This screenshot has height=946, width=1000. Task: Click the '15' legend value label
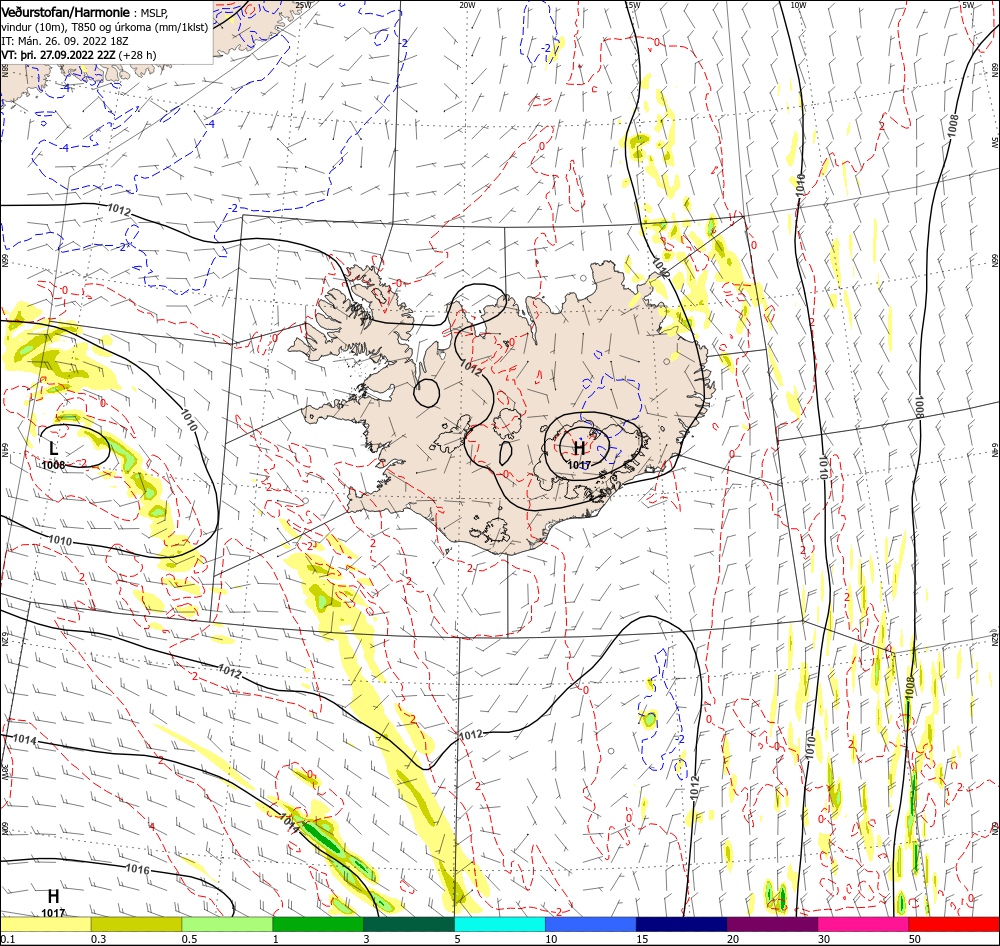tap(642, 939)
